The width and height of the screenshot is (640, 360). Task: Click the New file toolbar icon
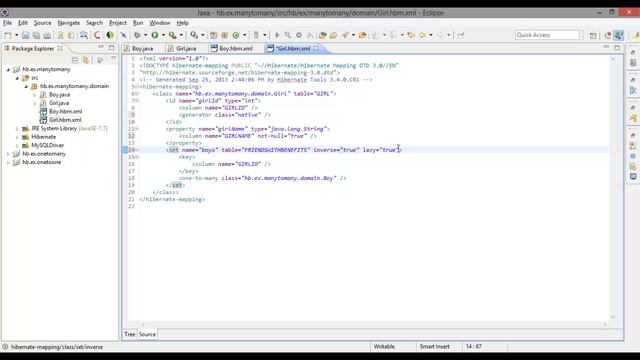point(8,35)
